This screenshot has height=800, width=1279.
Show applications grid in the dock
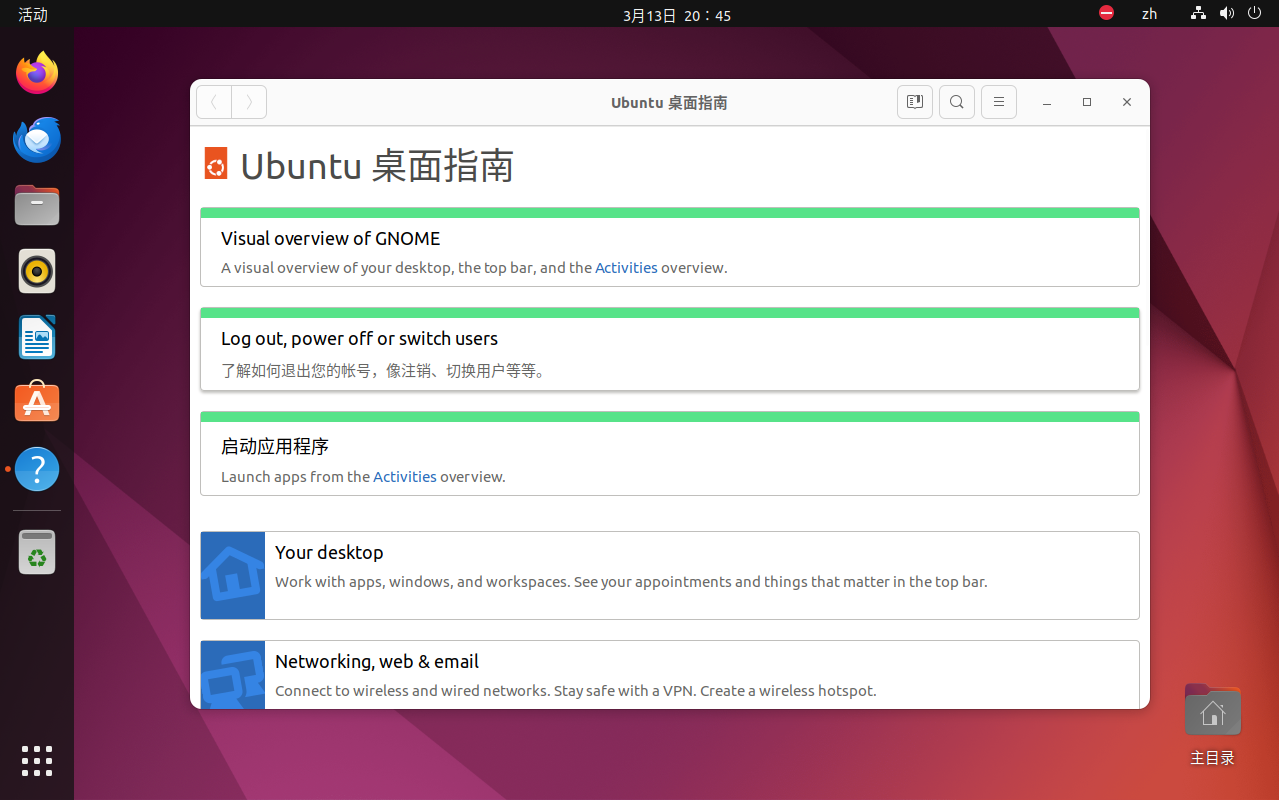click(x=37, y=760)
